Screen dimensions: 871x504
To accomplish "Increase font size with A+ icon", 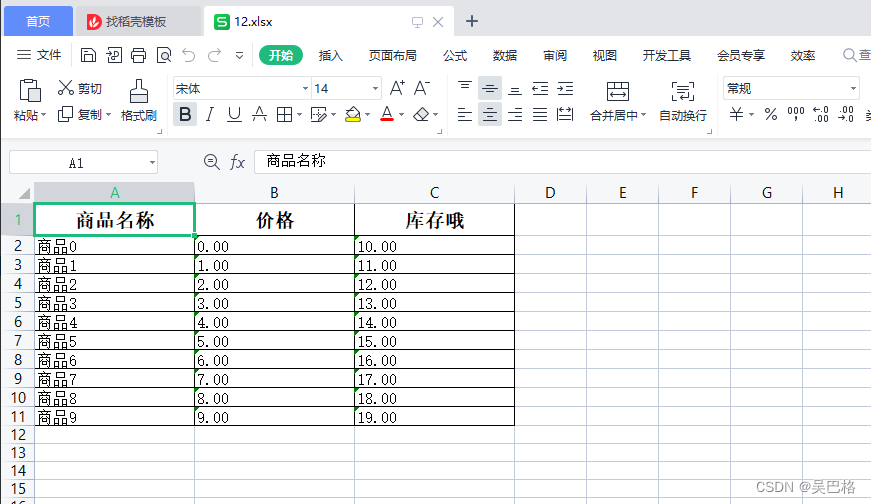I will tap(397, 88).
